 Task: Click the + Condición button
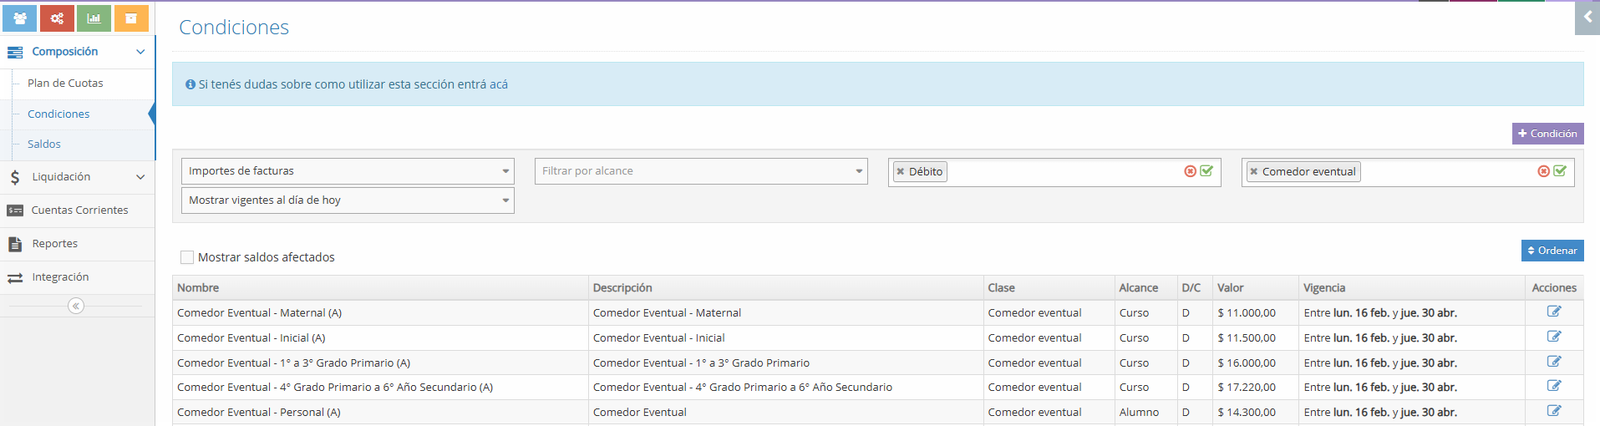point(1547,133)
